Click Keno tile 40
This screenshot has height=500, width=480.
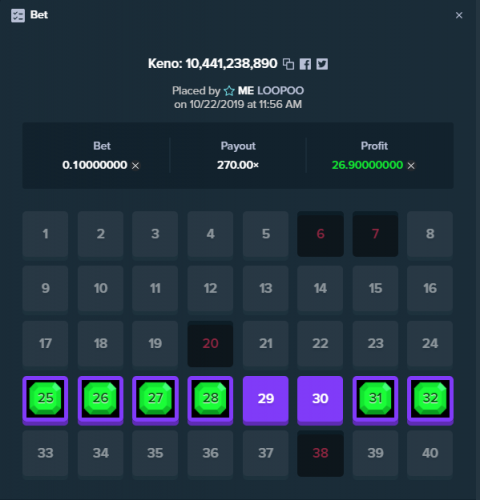(430, 453)
